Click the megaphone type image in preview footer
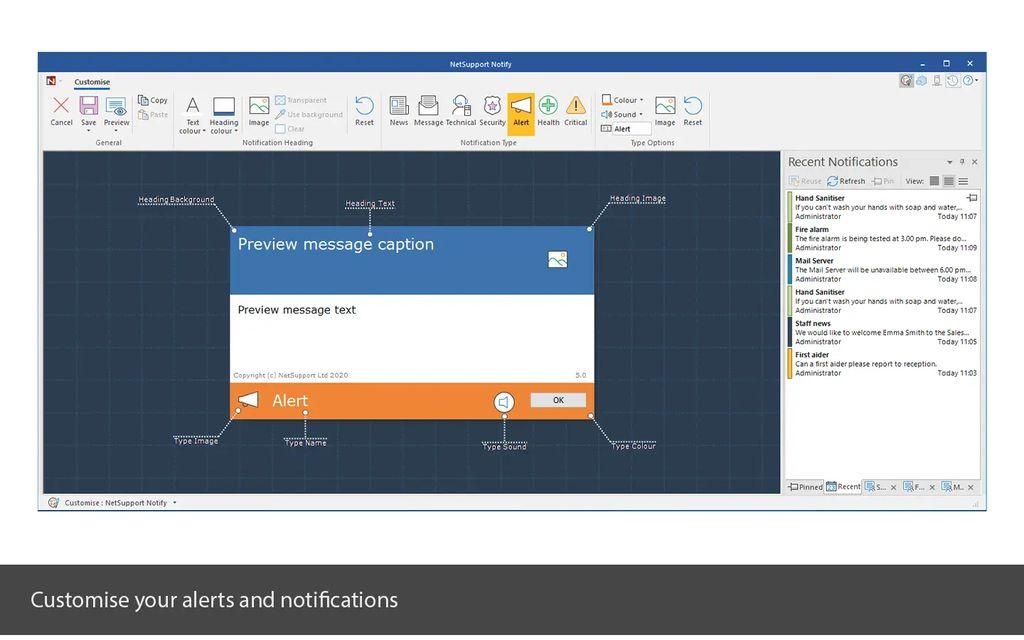1024x640 pixels. pyautogui.click(x=248, y=399)
